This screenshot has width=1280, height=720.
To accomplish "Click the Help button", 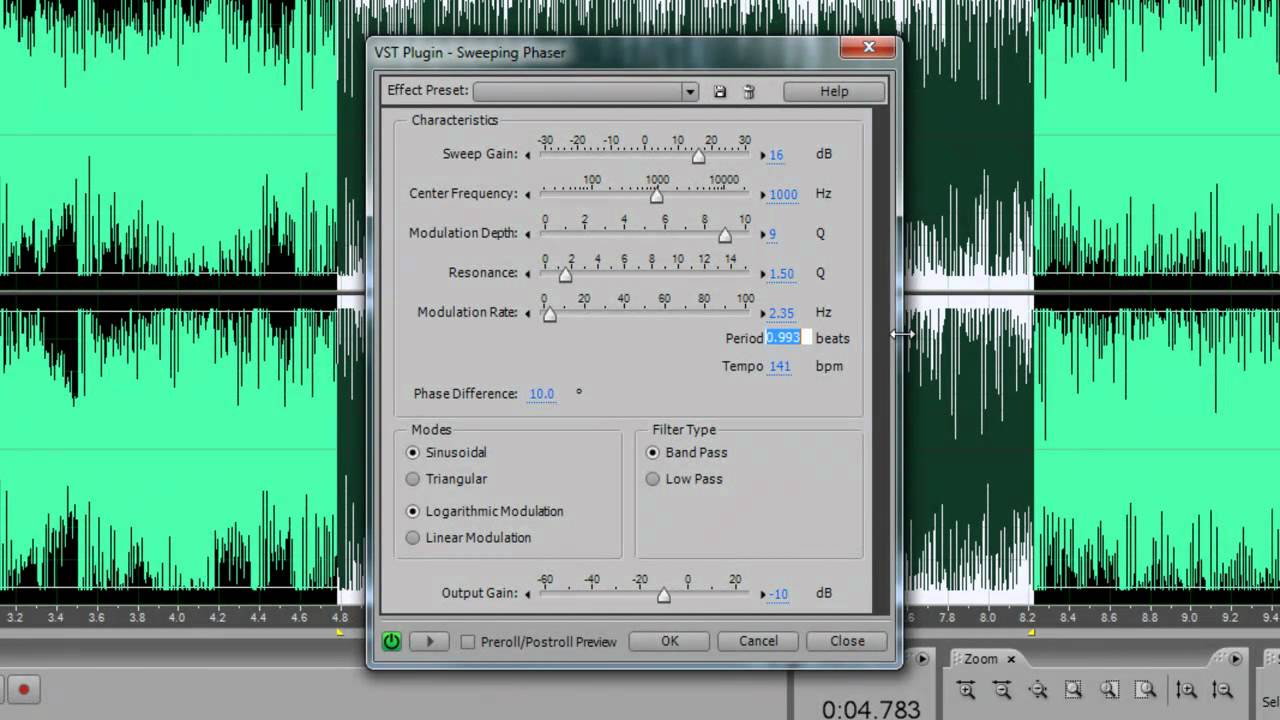I will pyautogui.click(x=834, y=91).
